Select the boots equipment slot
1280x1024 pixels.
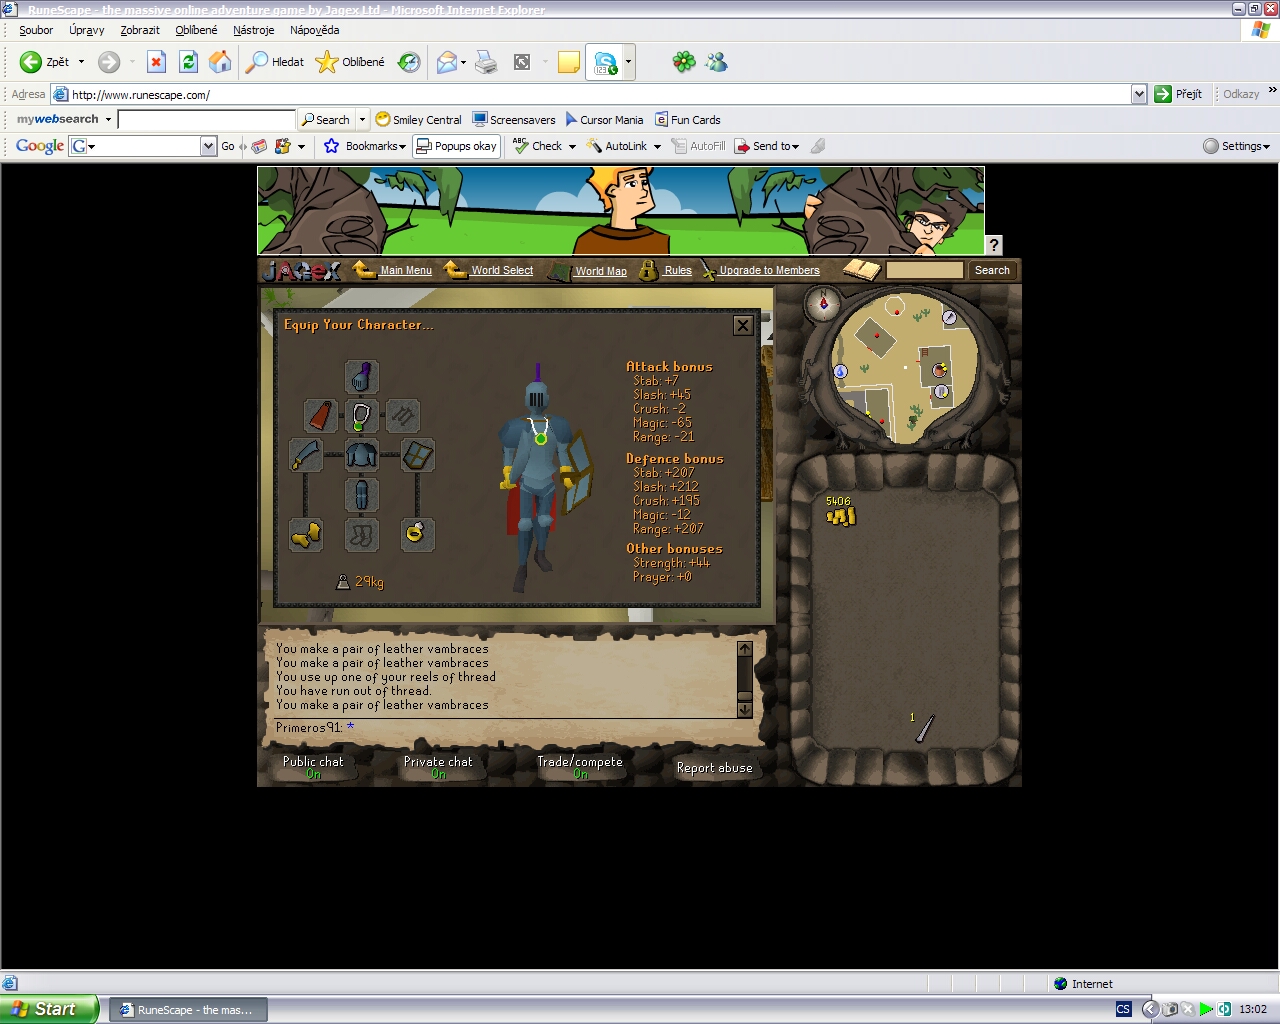coord(362,534)
